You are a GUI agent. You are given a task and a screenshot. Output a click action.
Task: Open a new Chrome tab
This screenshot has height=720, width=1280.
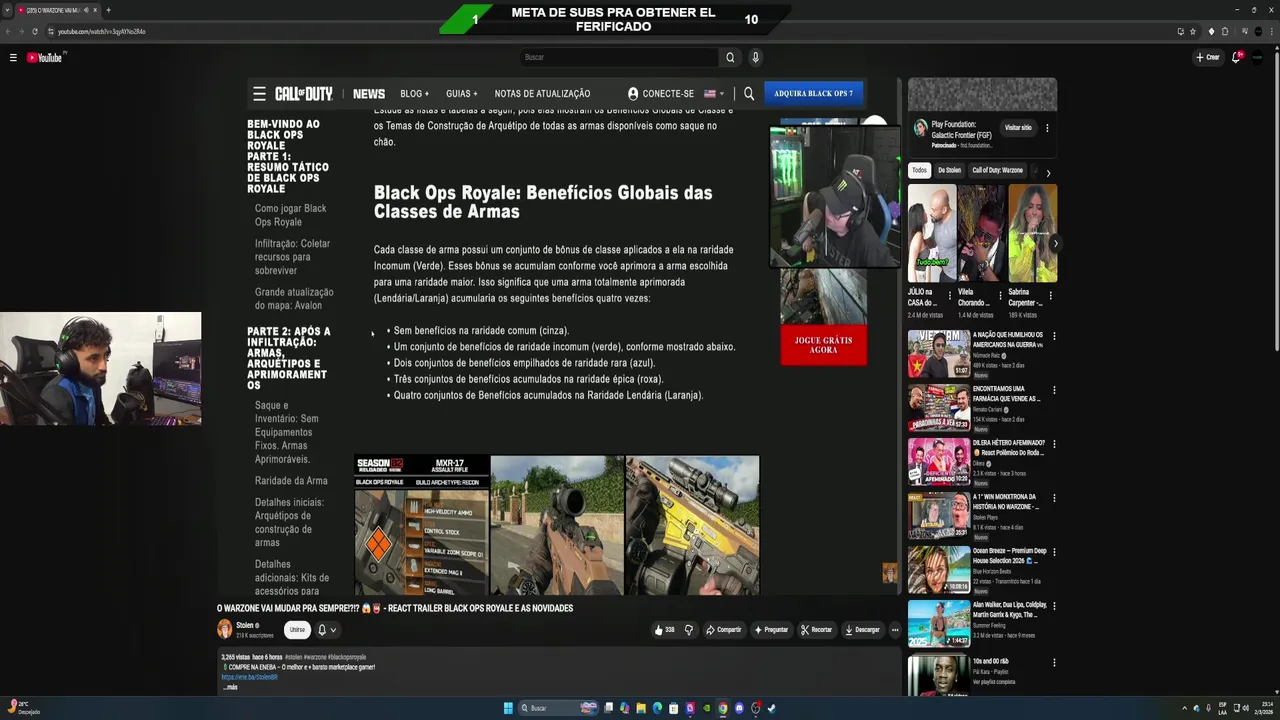tap(108, 10)
